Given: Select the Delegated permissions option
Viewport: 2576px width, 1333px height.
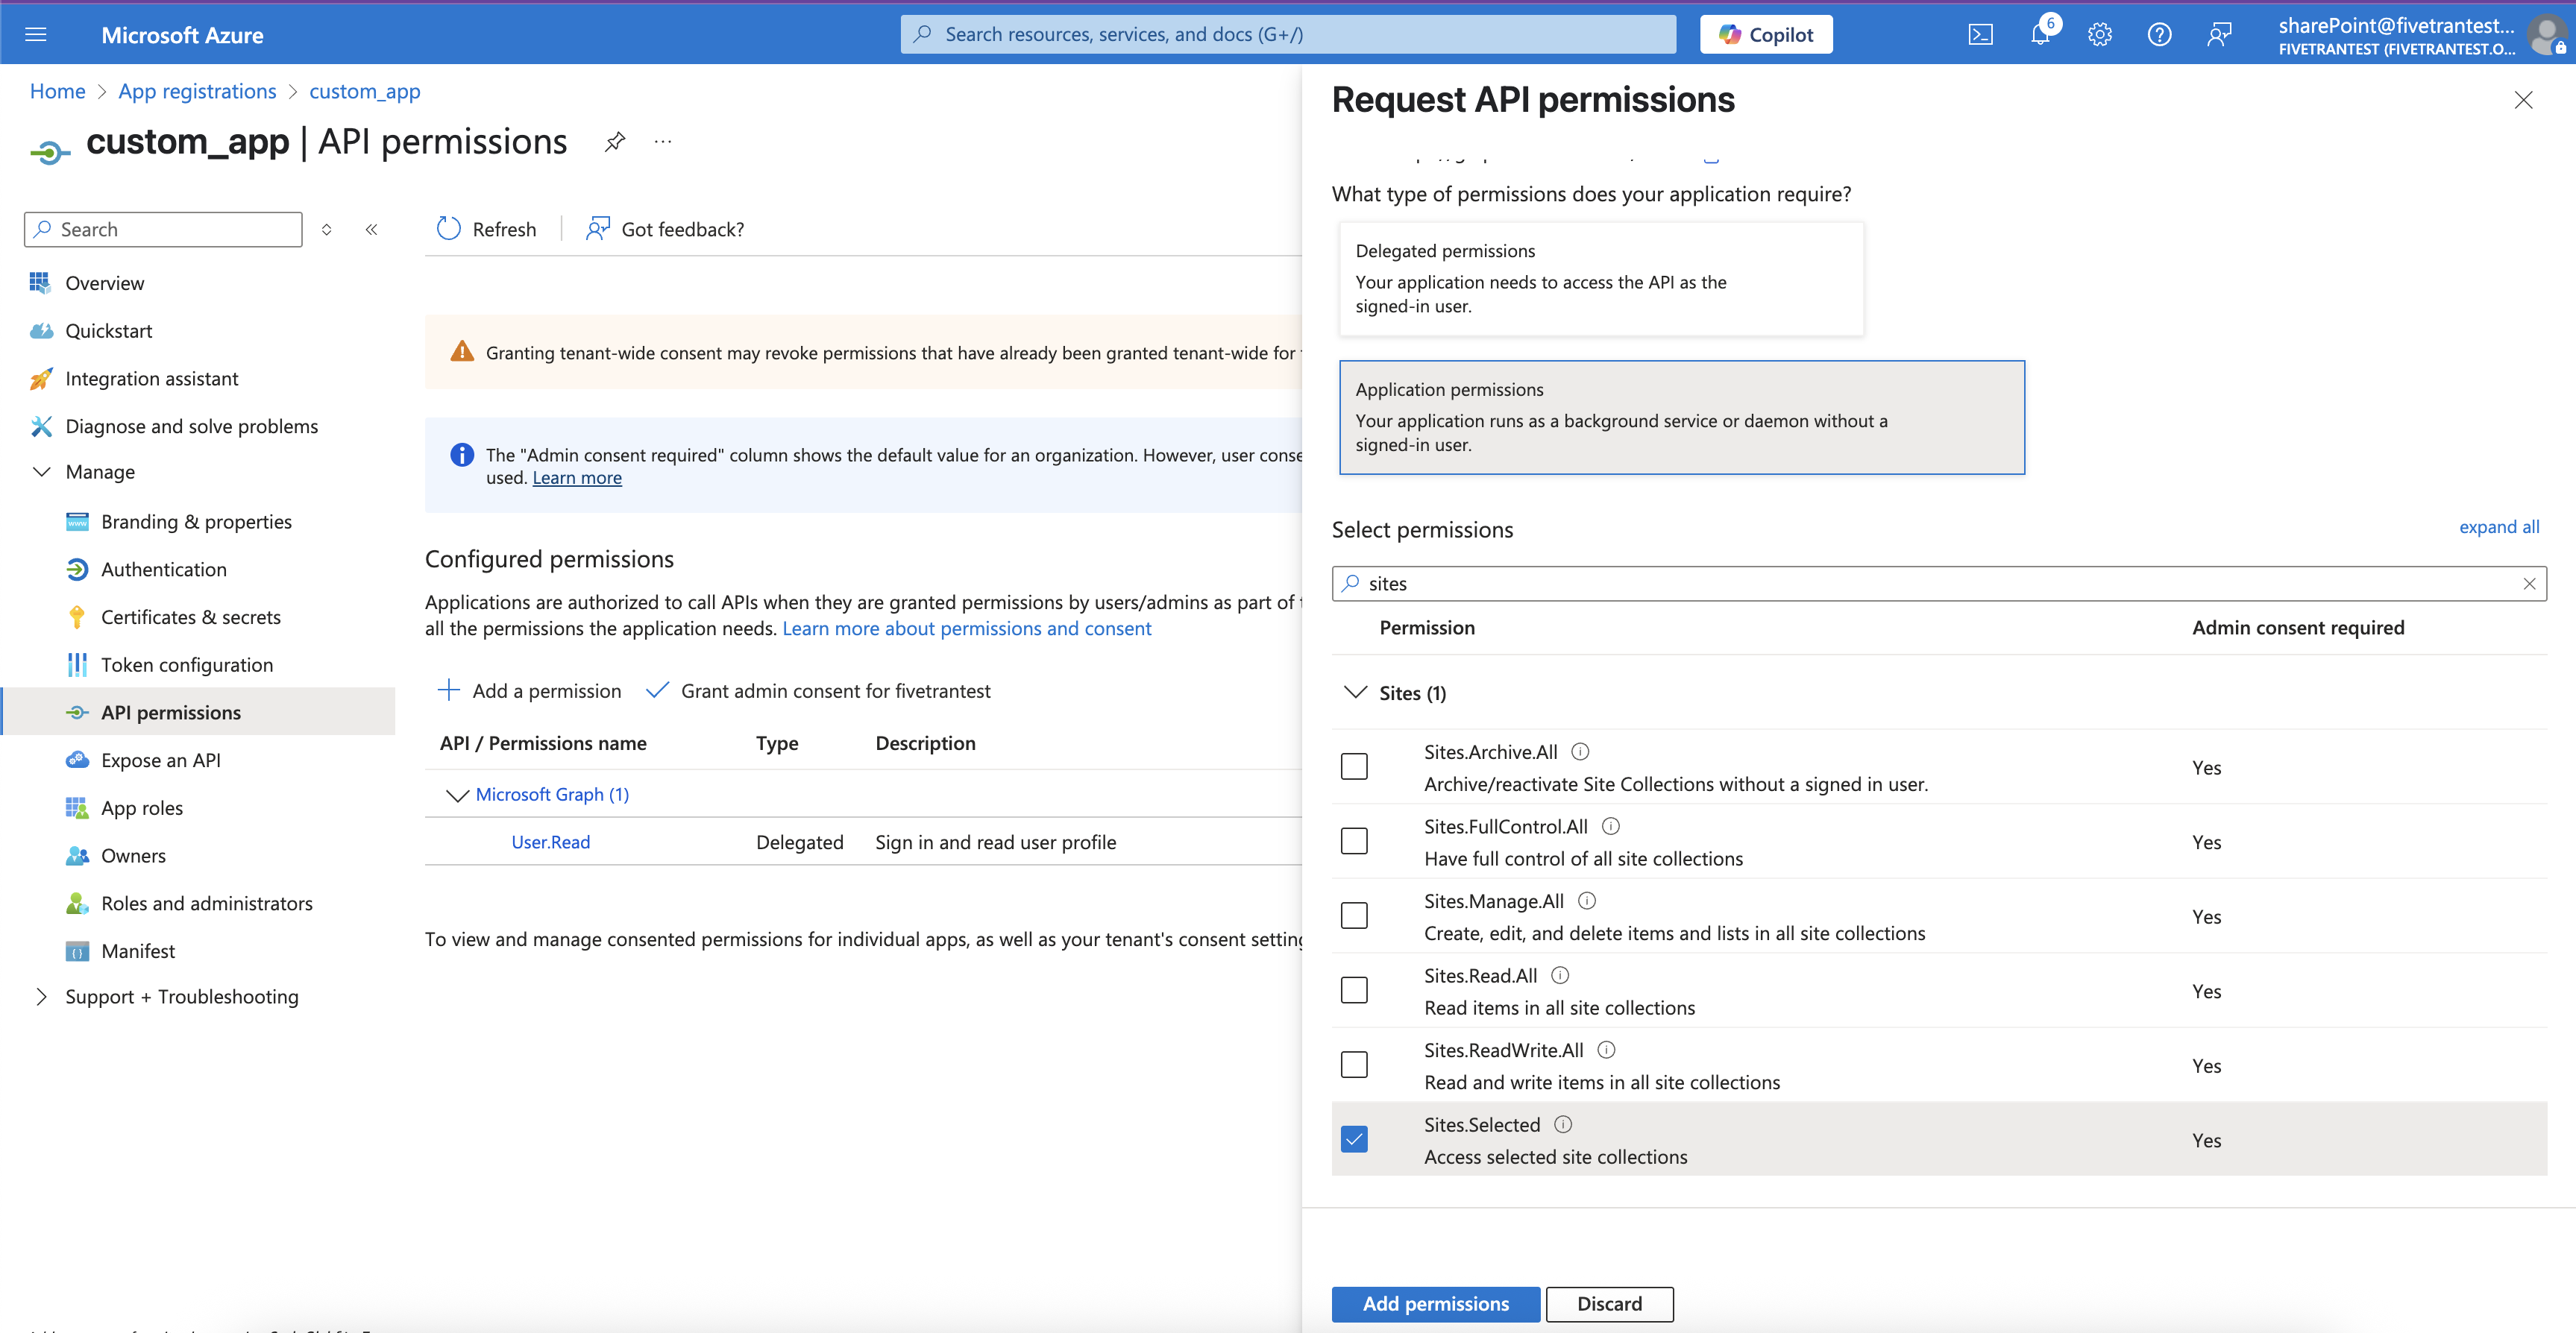Looking at the screenshot, I should click(x=1601, y=278).
